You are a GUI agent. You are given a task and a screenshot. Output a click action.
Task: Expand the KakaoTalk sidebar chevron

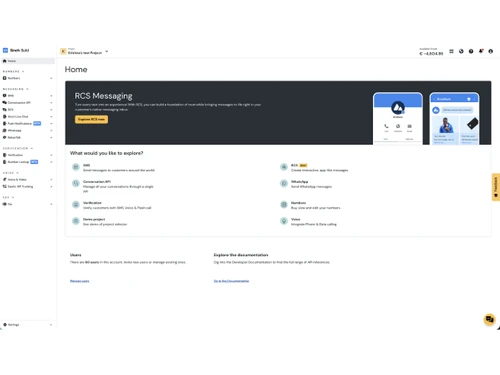coord(51,137)
